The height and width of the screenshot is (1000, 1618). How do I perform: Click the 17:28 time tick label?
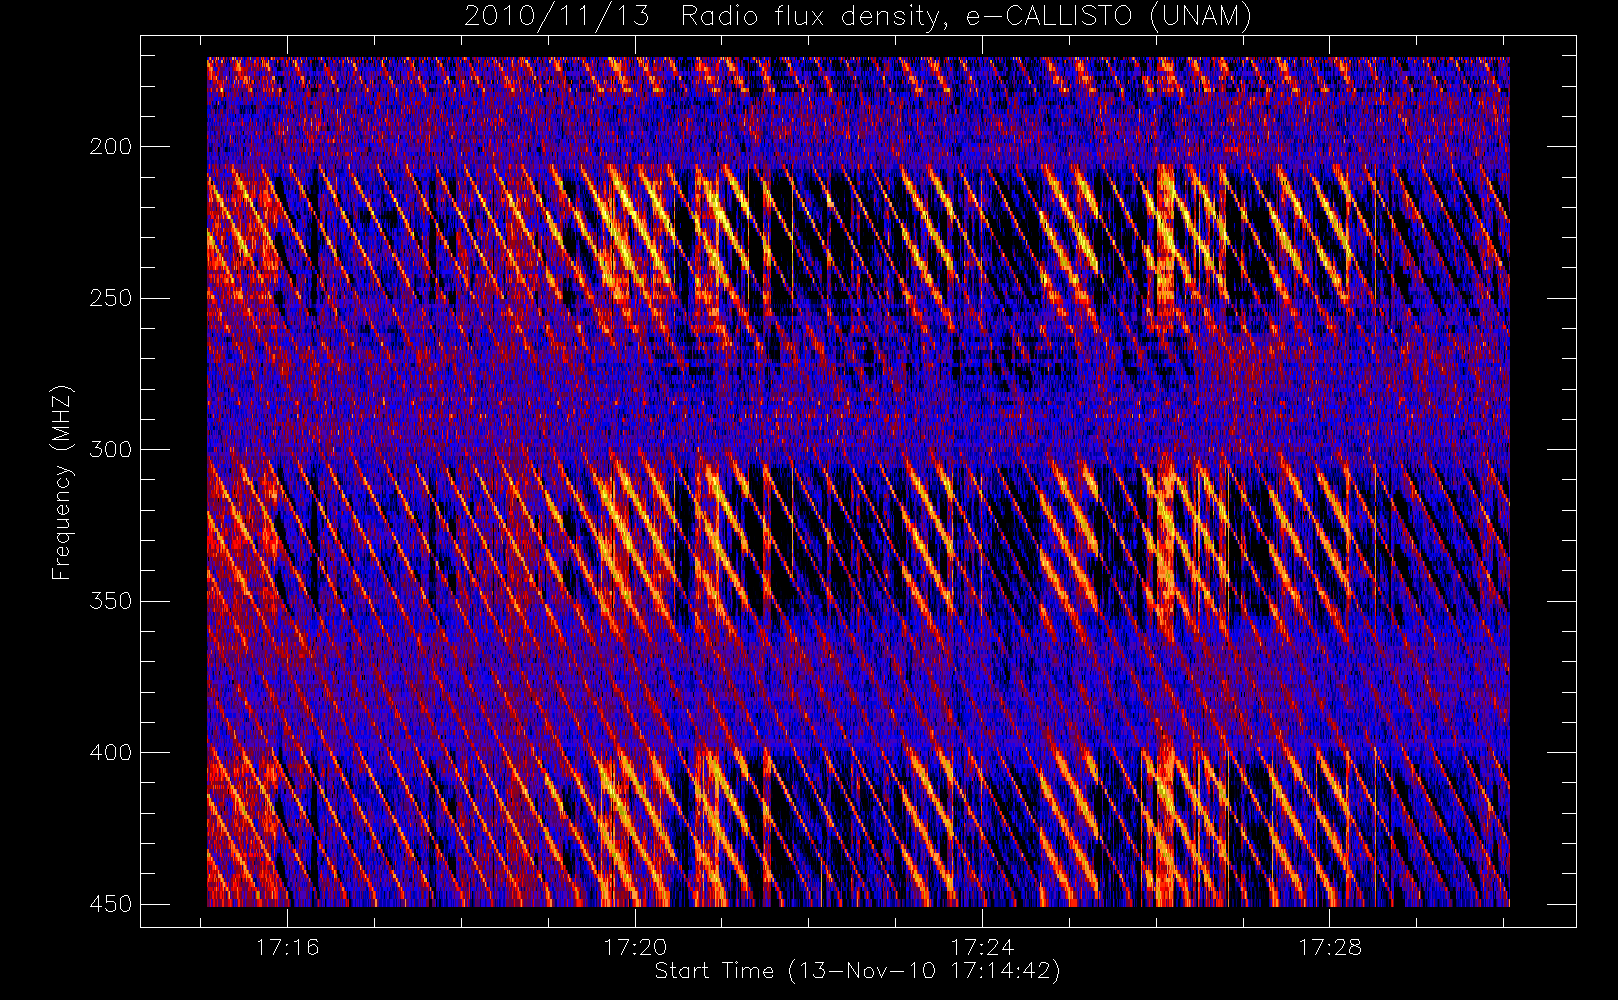tap(1330, 947)
